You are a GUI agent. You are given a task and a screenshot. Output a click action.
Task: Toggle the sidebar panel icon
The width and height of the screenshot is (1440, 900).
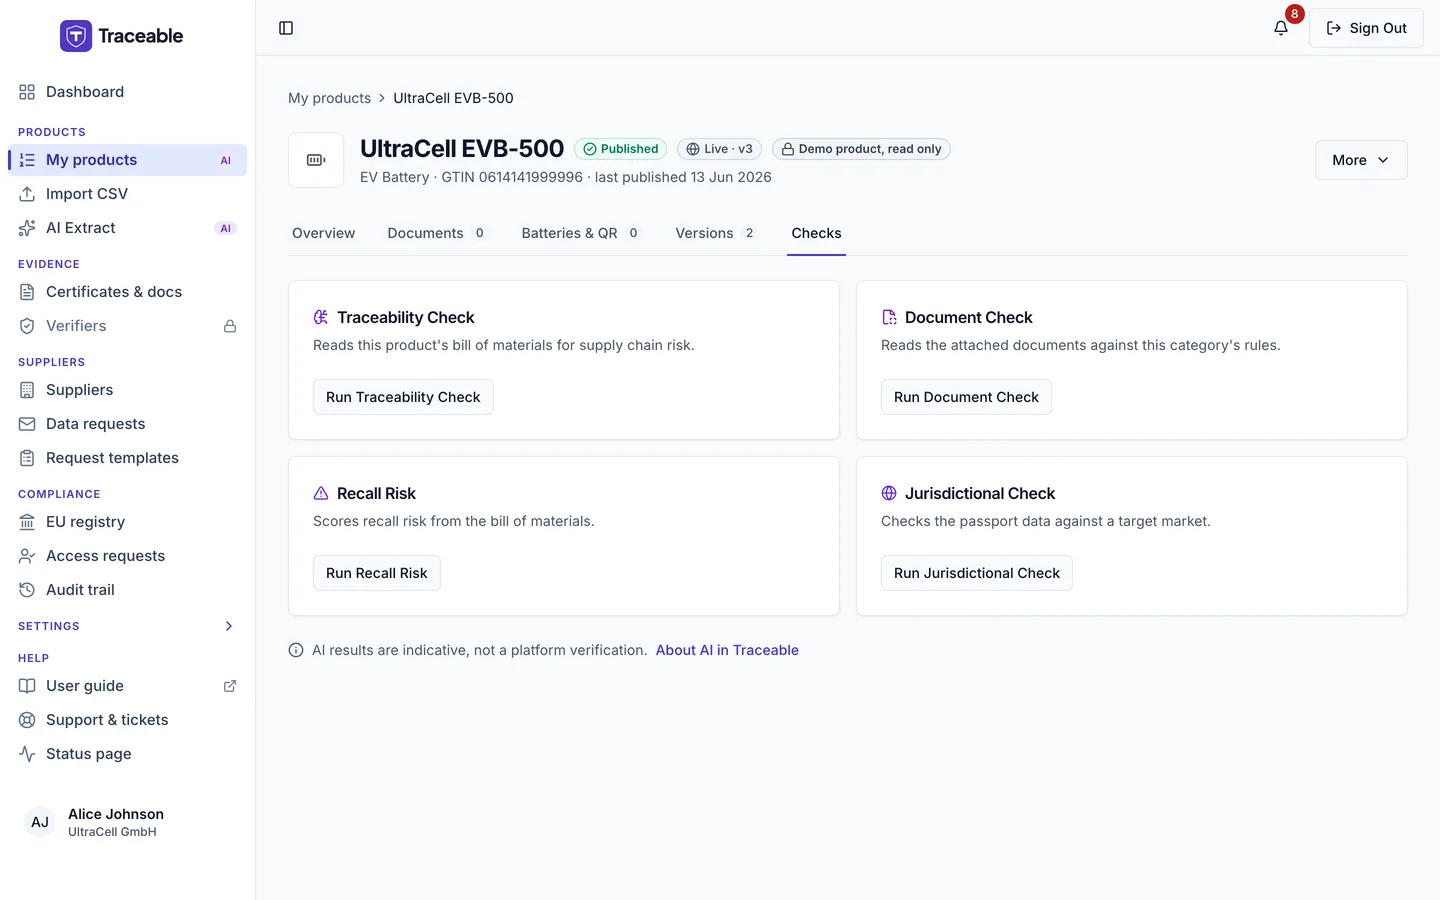coord(286,28)
